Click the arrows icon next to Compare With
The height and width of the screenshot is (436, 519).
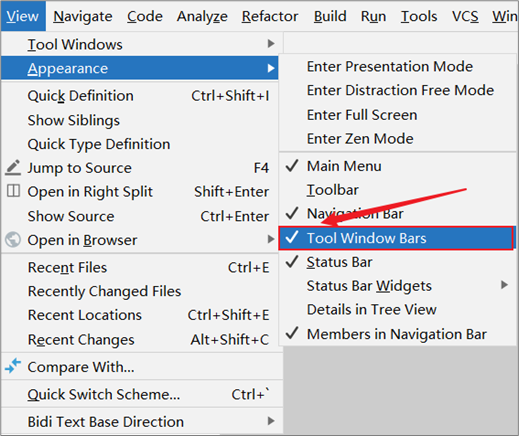pyautogui.click(x=13, y=366)
